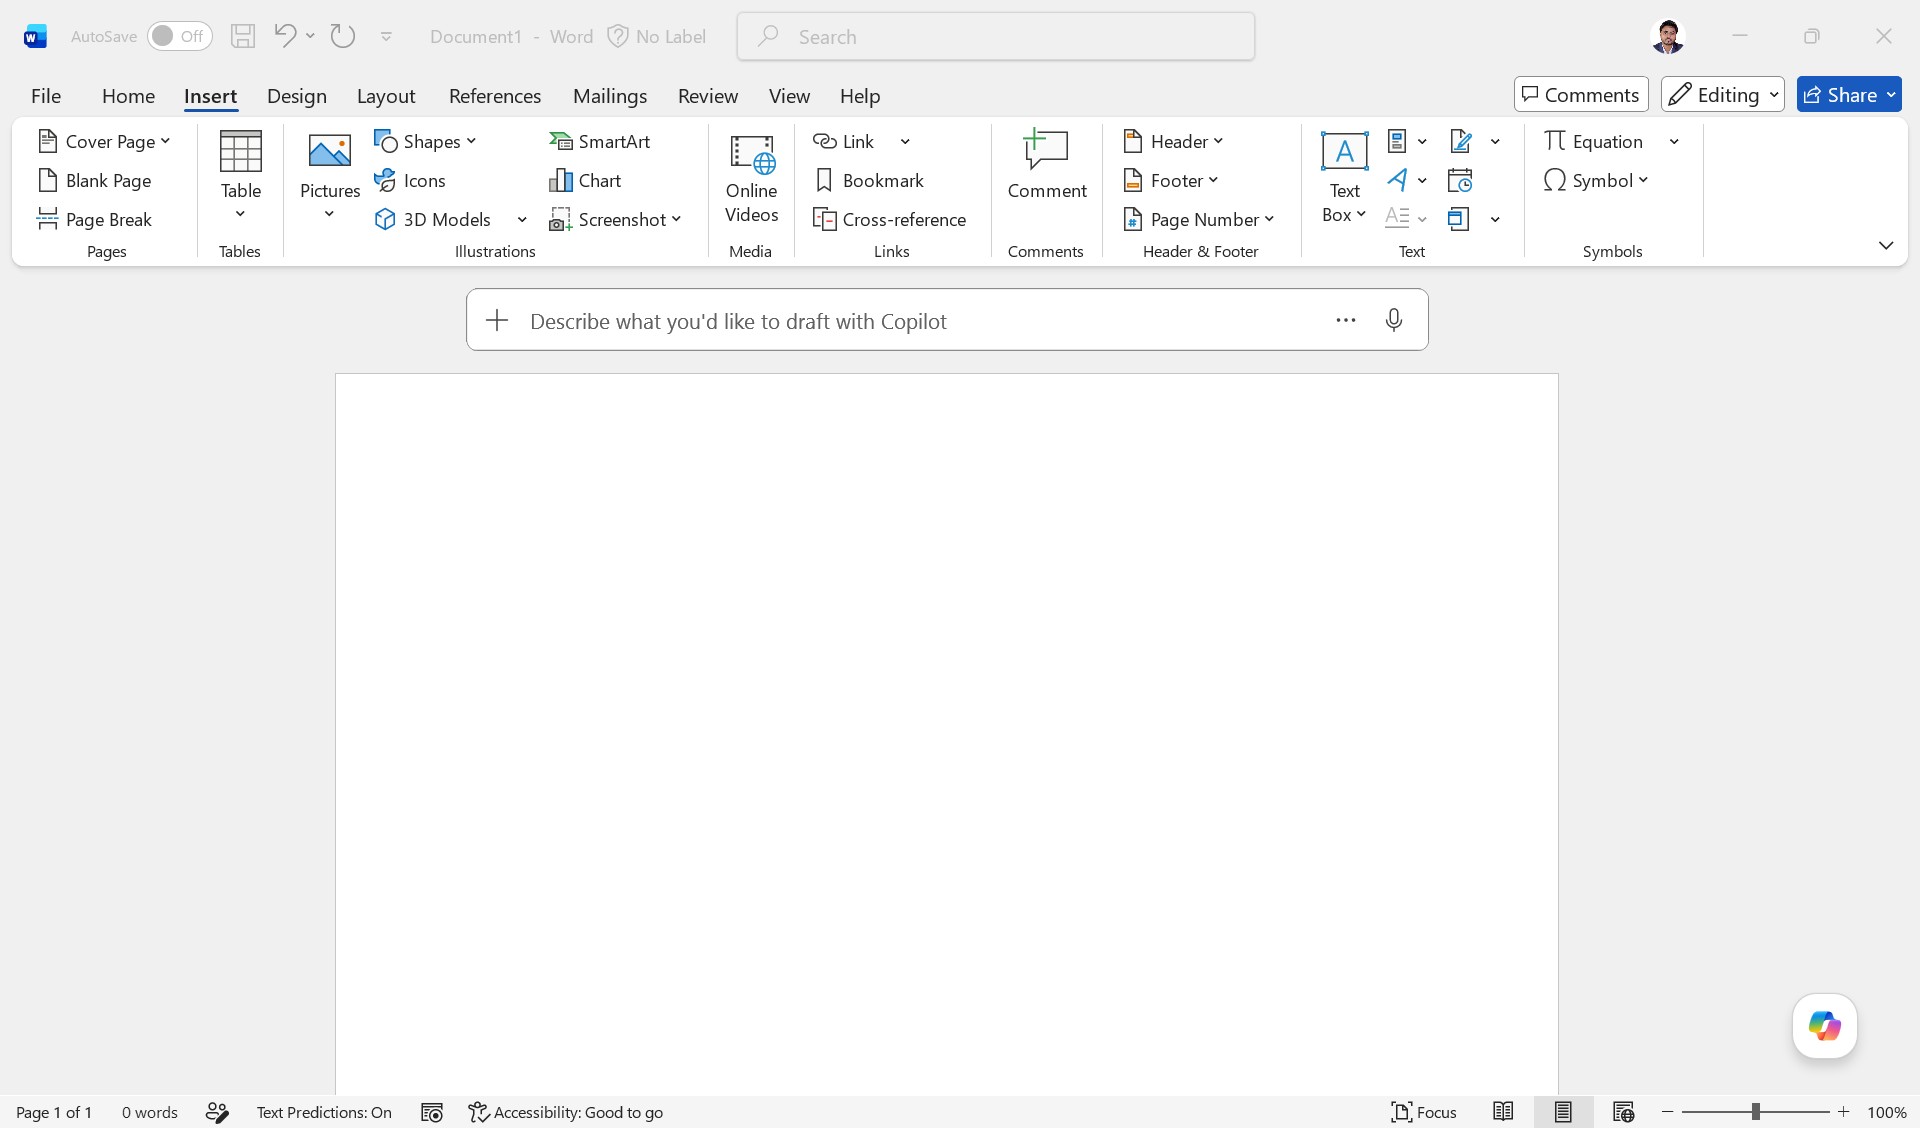Open the Shapes dropdown

point(425,141)
